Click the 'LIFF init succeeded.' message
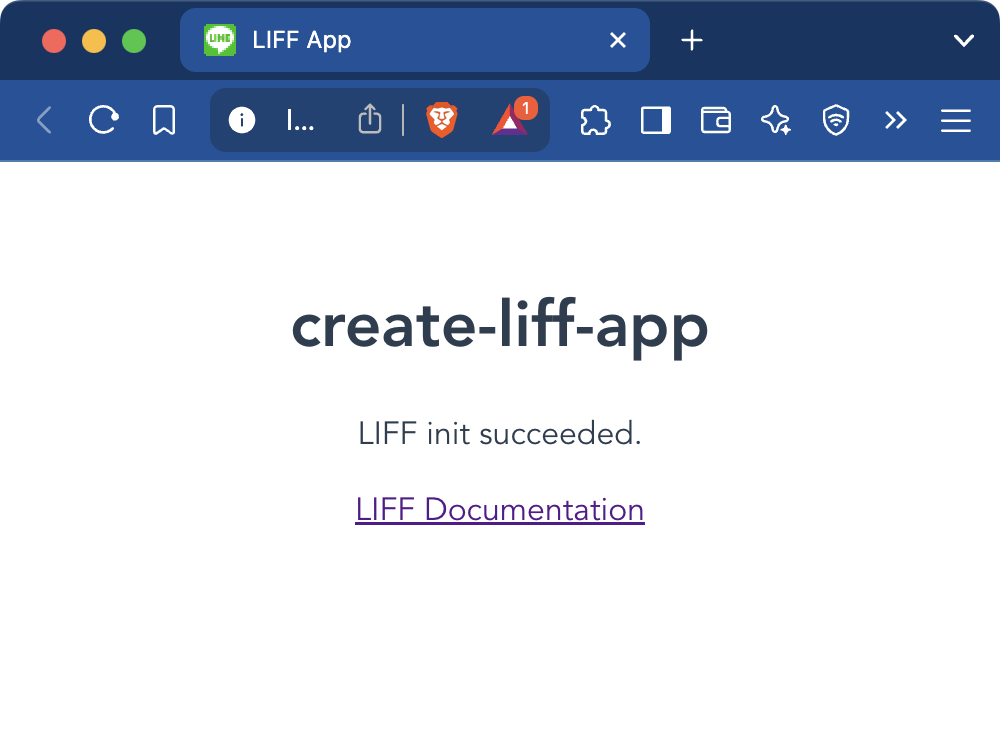 (500, 434)
